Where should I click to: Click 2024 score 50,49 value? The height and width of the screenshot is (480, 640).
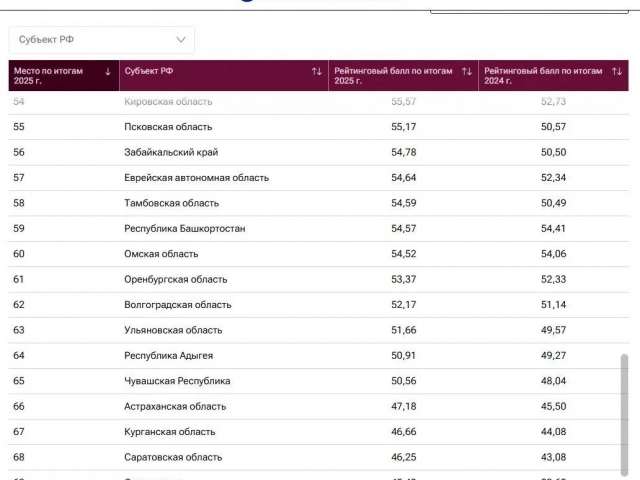click(x=553, y=203)
